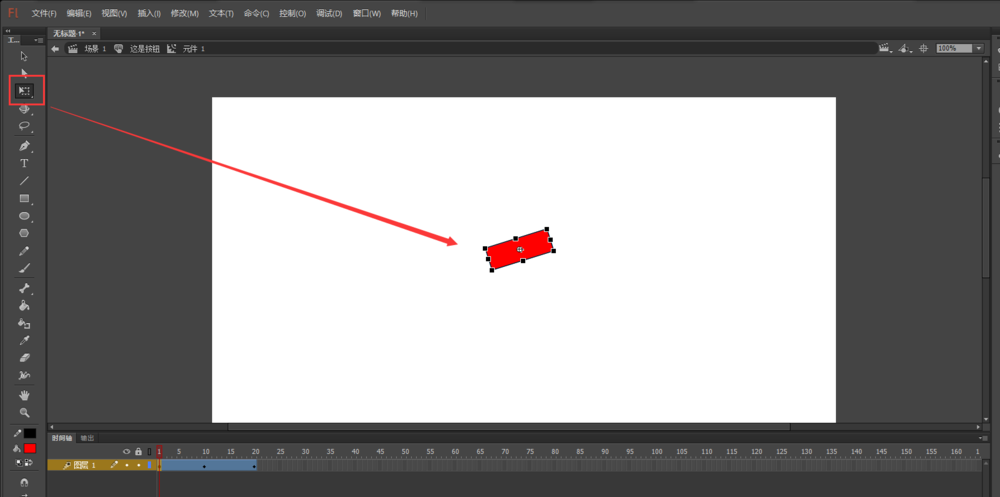Select the Subselection tool
Image resolution: width=1000 pixels, height=497 pixels.
(24, 73)
